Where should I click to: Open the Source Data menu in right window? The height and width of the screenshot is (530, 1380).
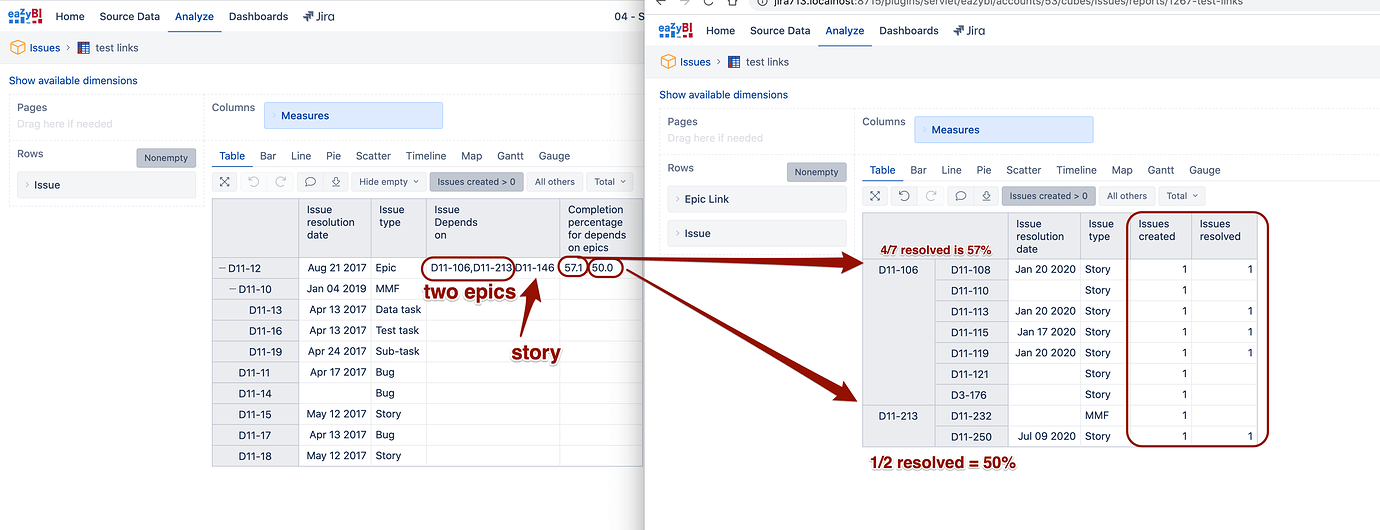[779, 31]
